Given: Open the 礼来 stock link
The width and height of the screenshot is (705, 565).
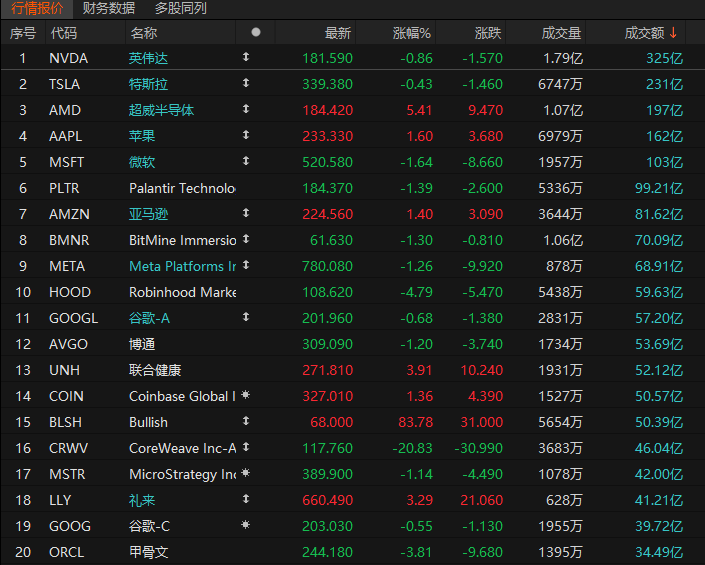Looking at the screenshot, I should point(142,500).
